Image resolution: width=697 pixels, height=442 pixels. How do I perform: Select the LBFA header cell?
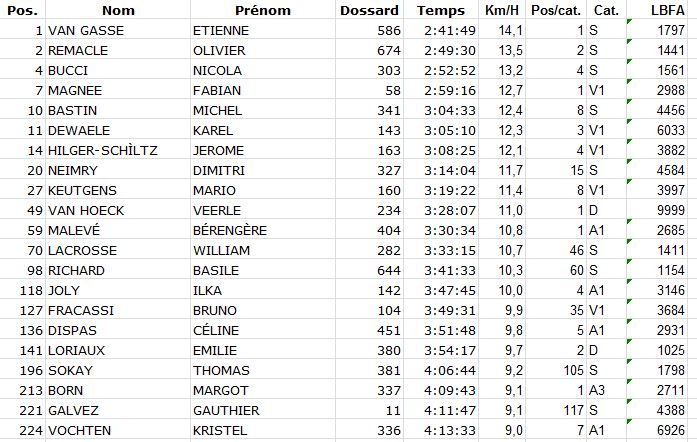point(664,10)
